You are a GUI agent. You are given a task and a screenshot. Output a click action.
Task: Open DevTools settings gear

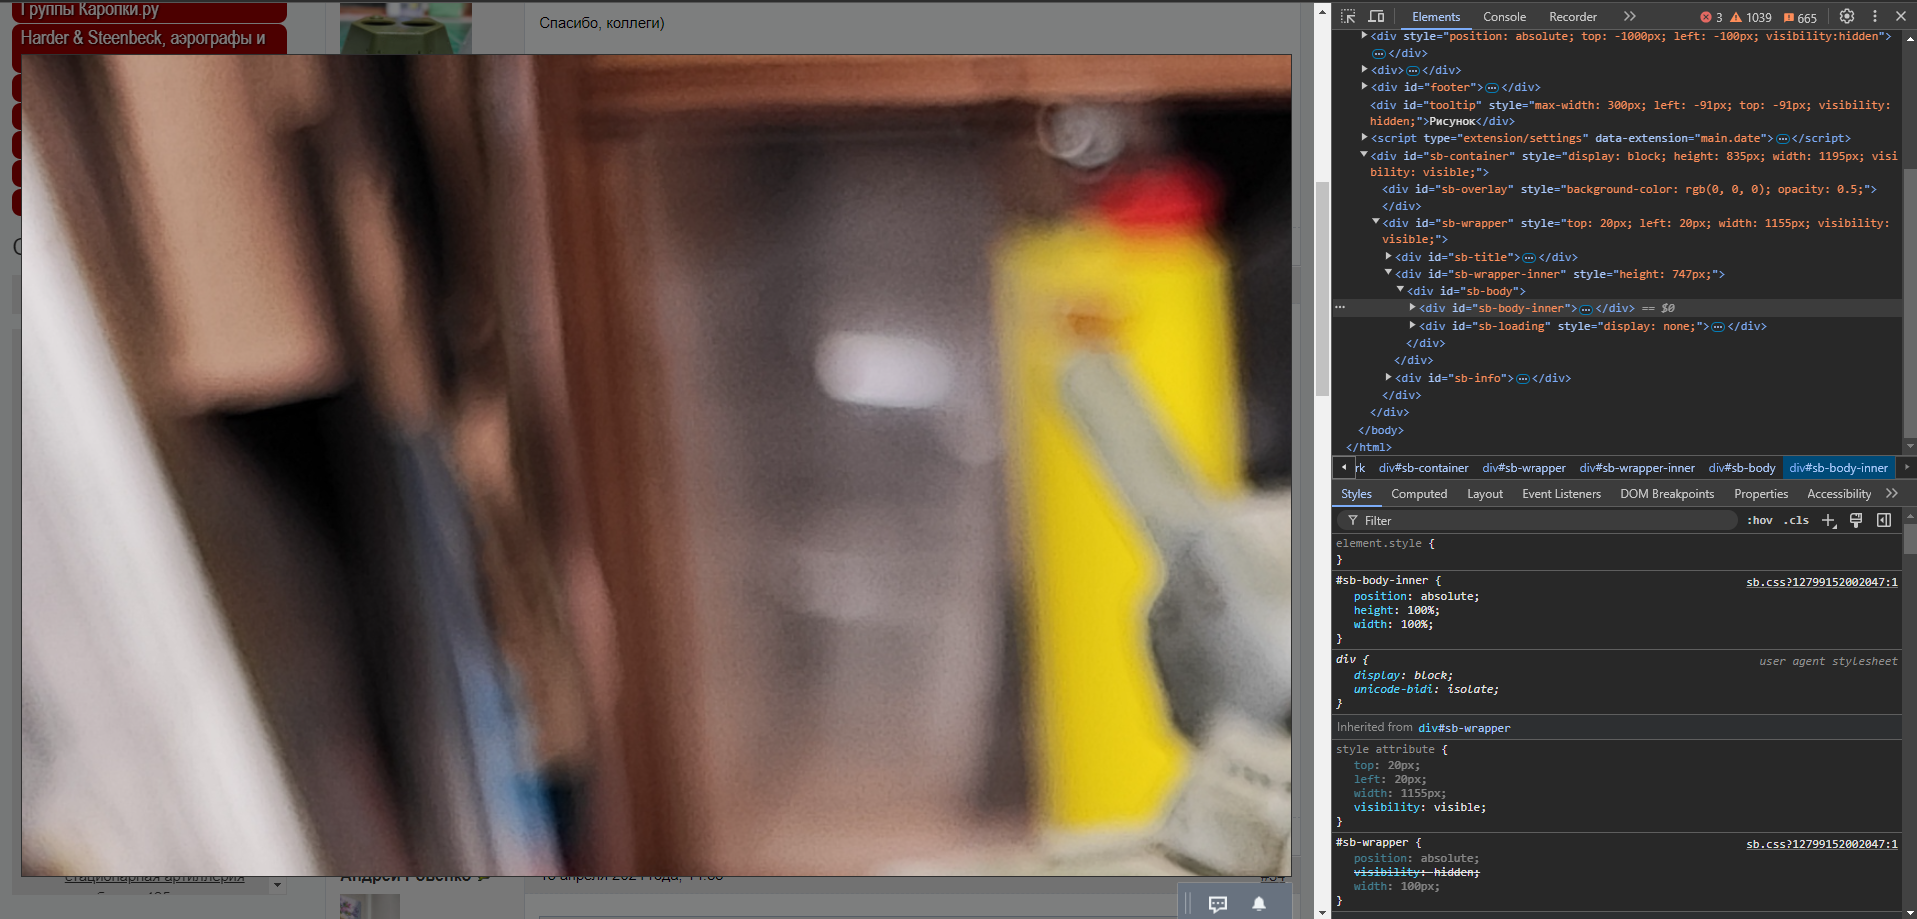point(1847,17)
